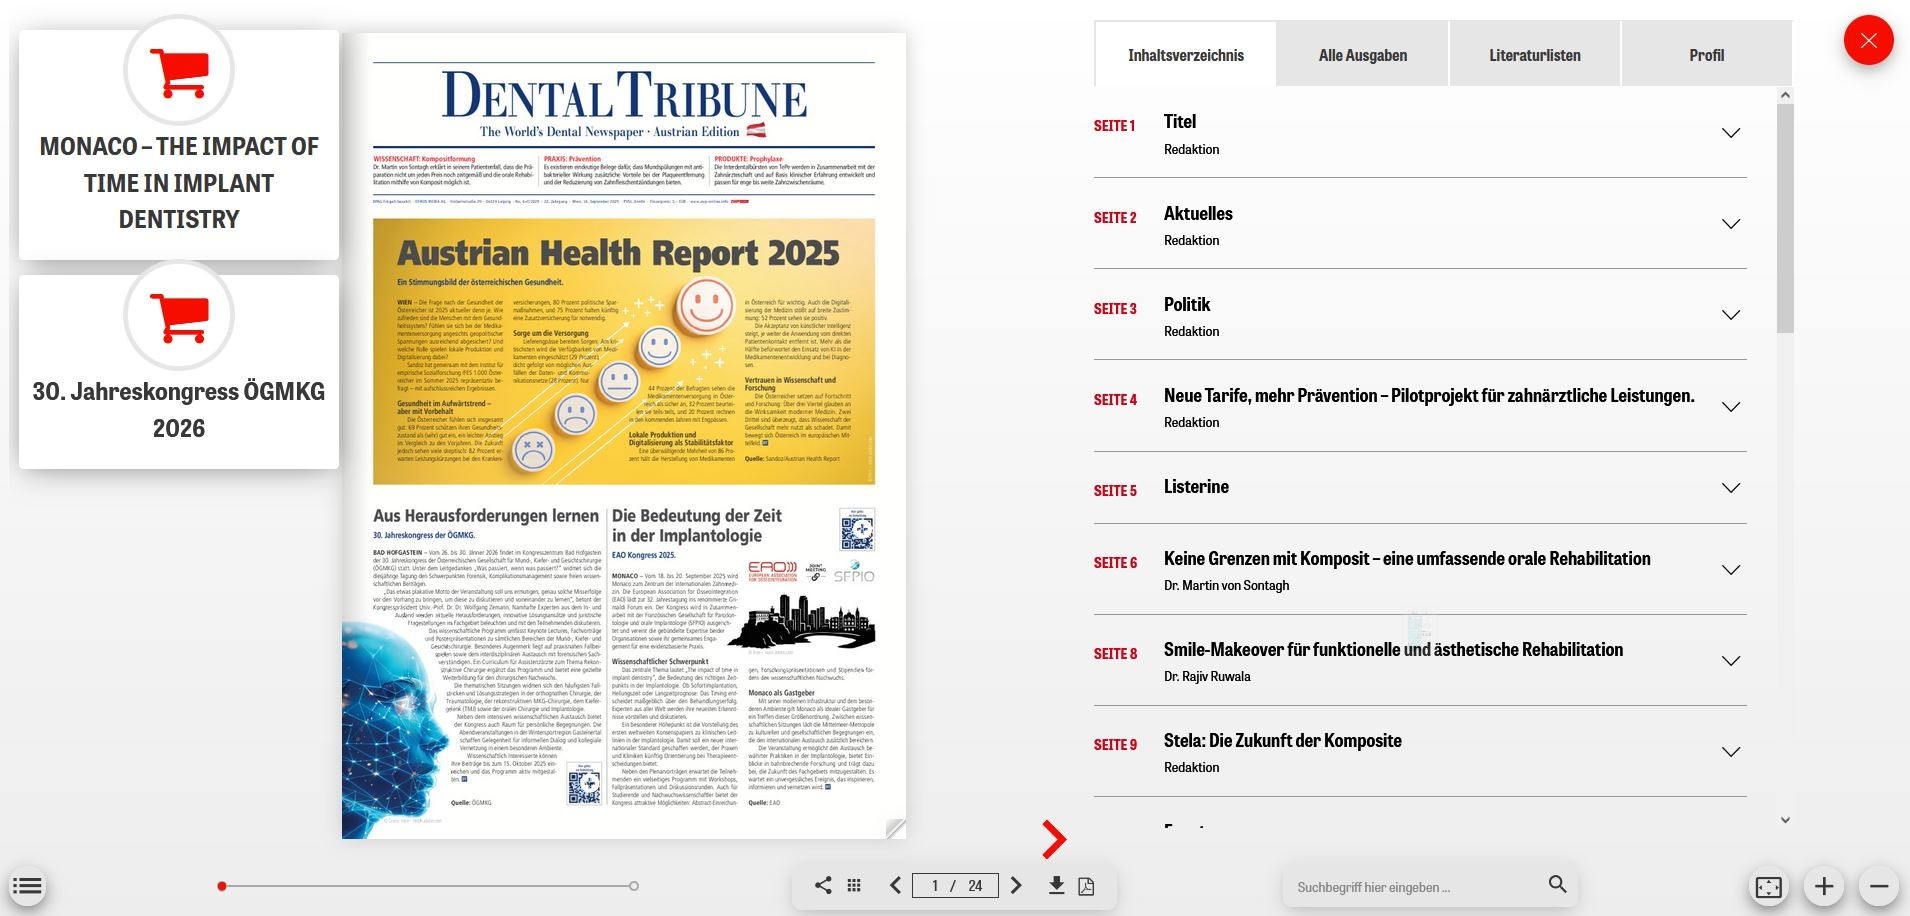Image resolution: width=1910 pixels, height=916 pixels.
Task: Expand the Seite 3 Politik entry
Action: click(x=1731, y=315)
